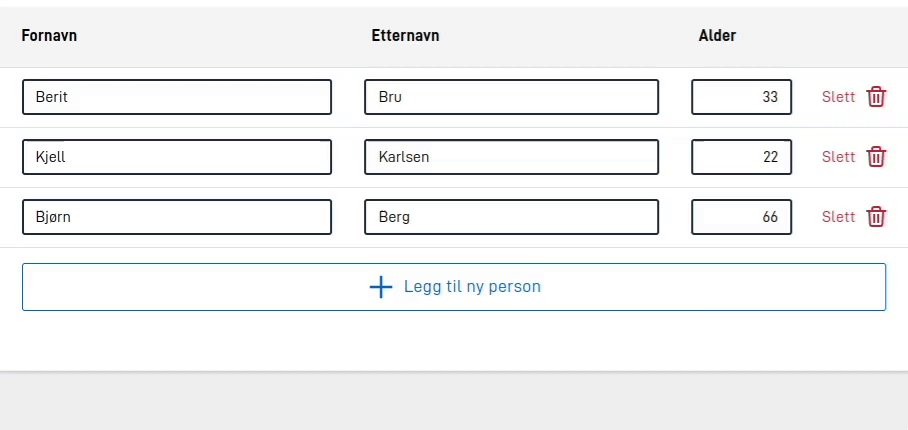Select the surname field containing Bru
This screenshot has height=430, width=908.
pyautogui.click(x=511, y=97)
